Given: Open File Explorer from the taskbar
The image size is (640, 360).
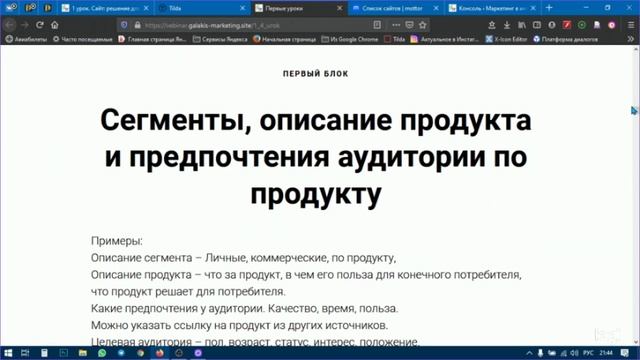Looking at the screenshot, I should [82, 353].
